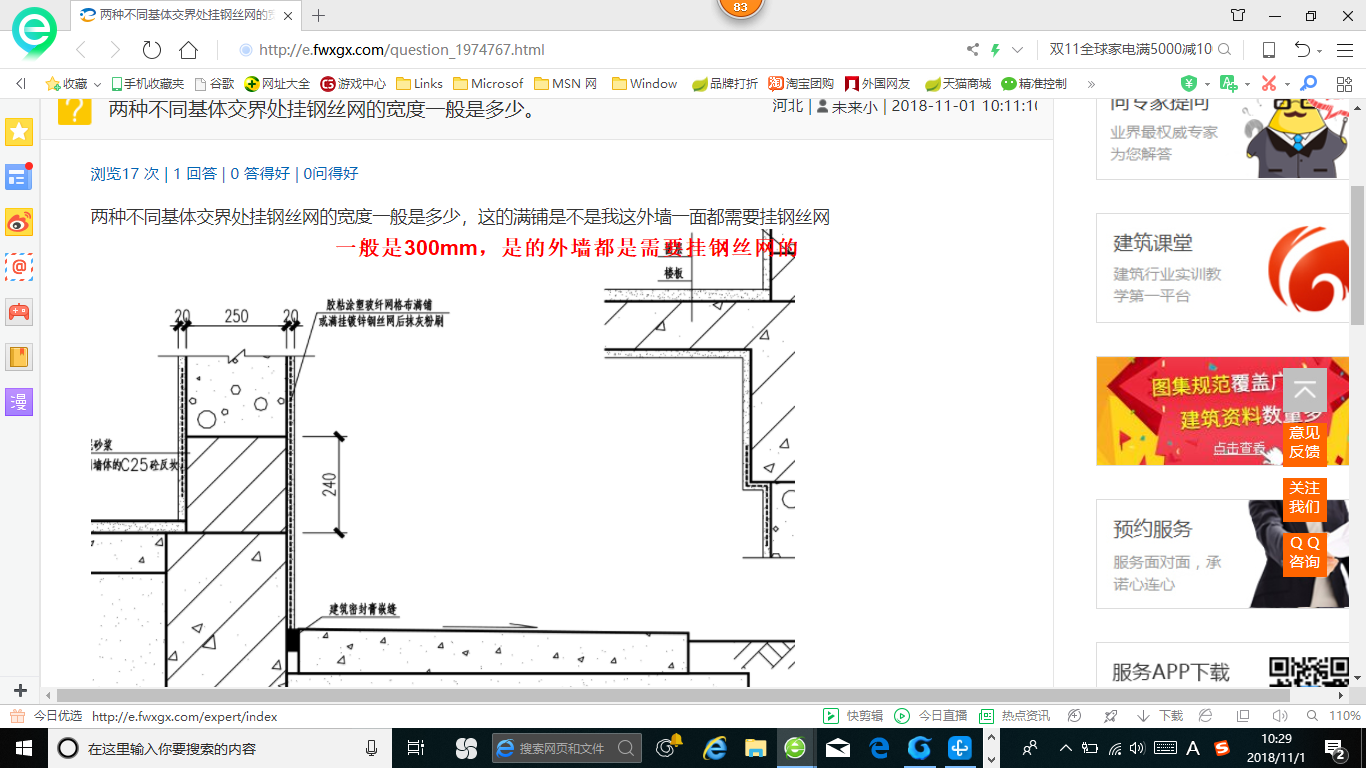Collapse the bookmarks bar sidebar arrow
This screenshot has width=1366, height=768.
pyautogui.click(x=21, y=84)
